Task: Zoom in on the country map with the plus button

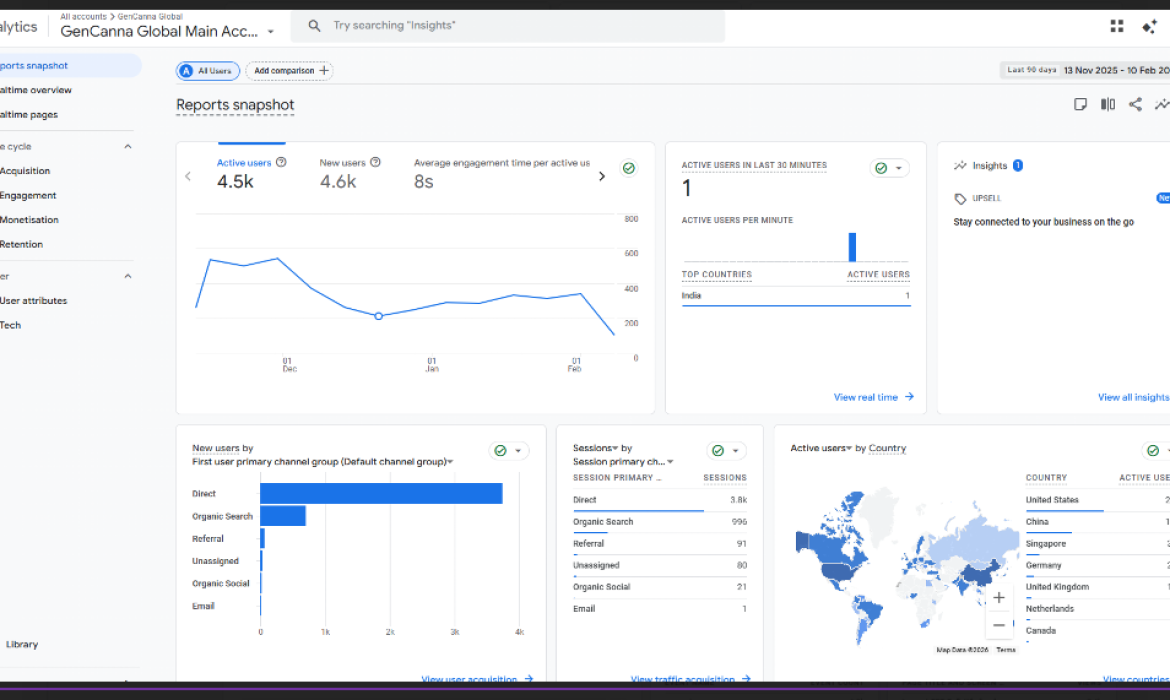Action: pyautogui.click(x=998, y=597)
